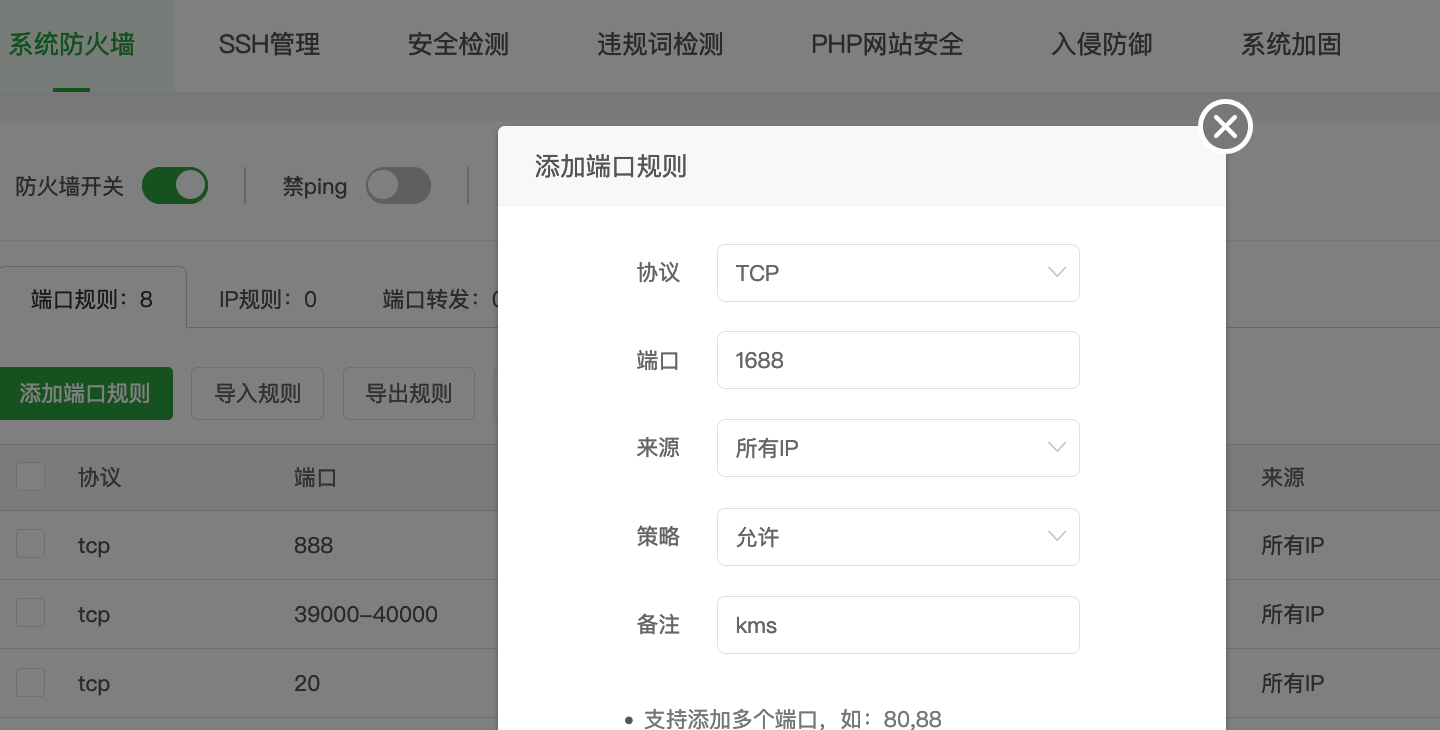Open the policy 允许 dropdown
The image size is (1440, 730).
click(x=897, y=537)
